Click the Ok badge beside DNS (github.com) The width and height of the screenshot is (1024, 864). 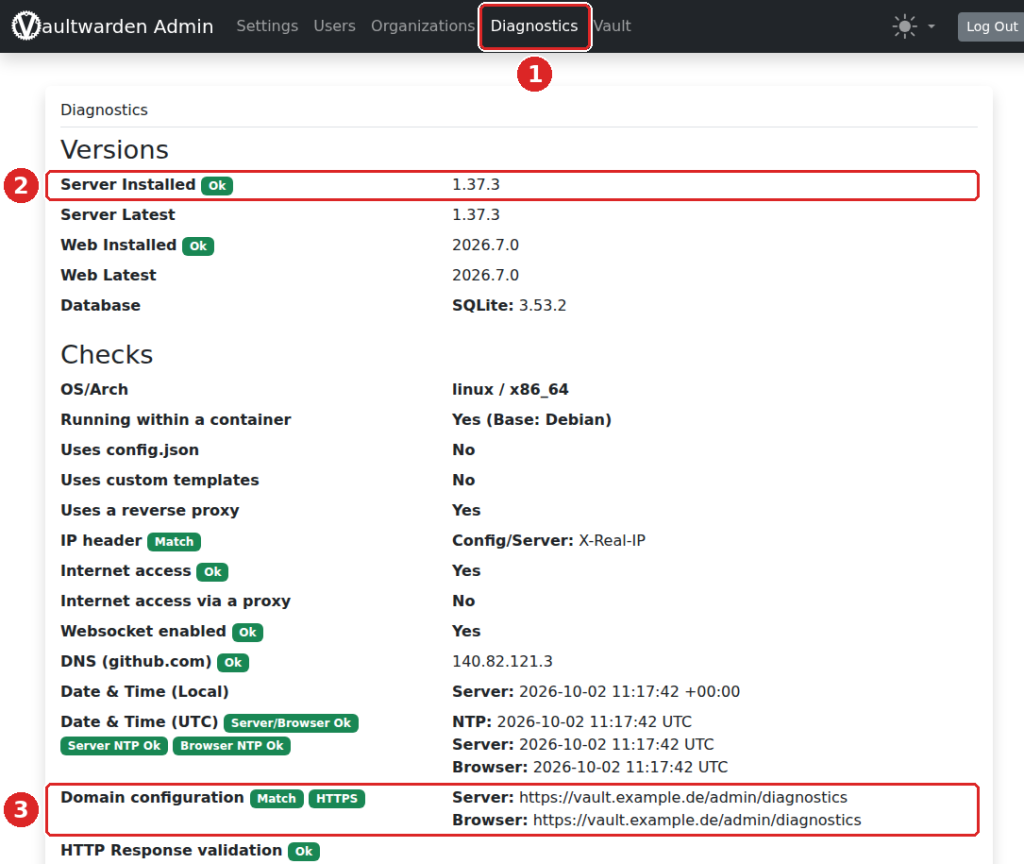tap(232, 662)
